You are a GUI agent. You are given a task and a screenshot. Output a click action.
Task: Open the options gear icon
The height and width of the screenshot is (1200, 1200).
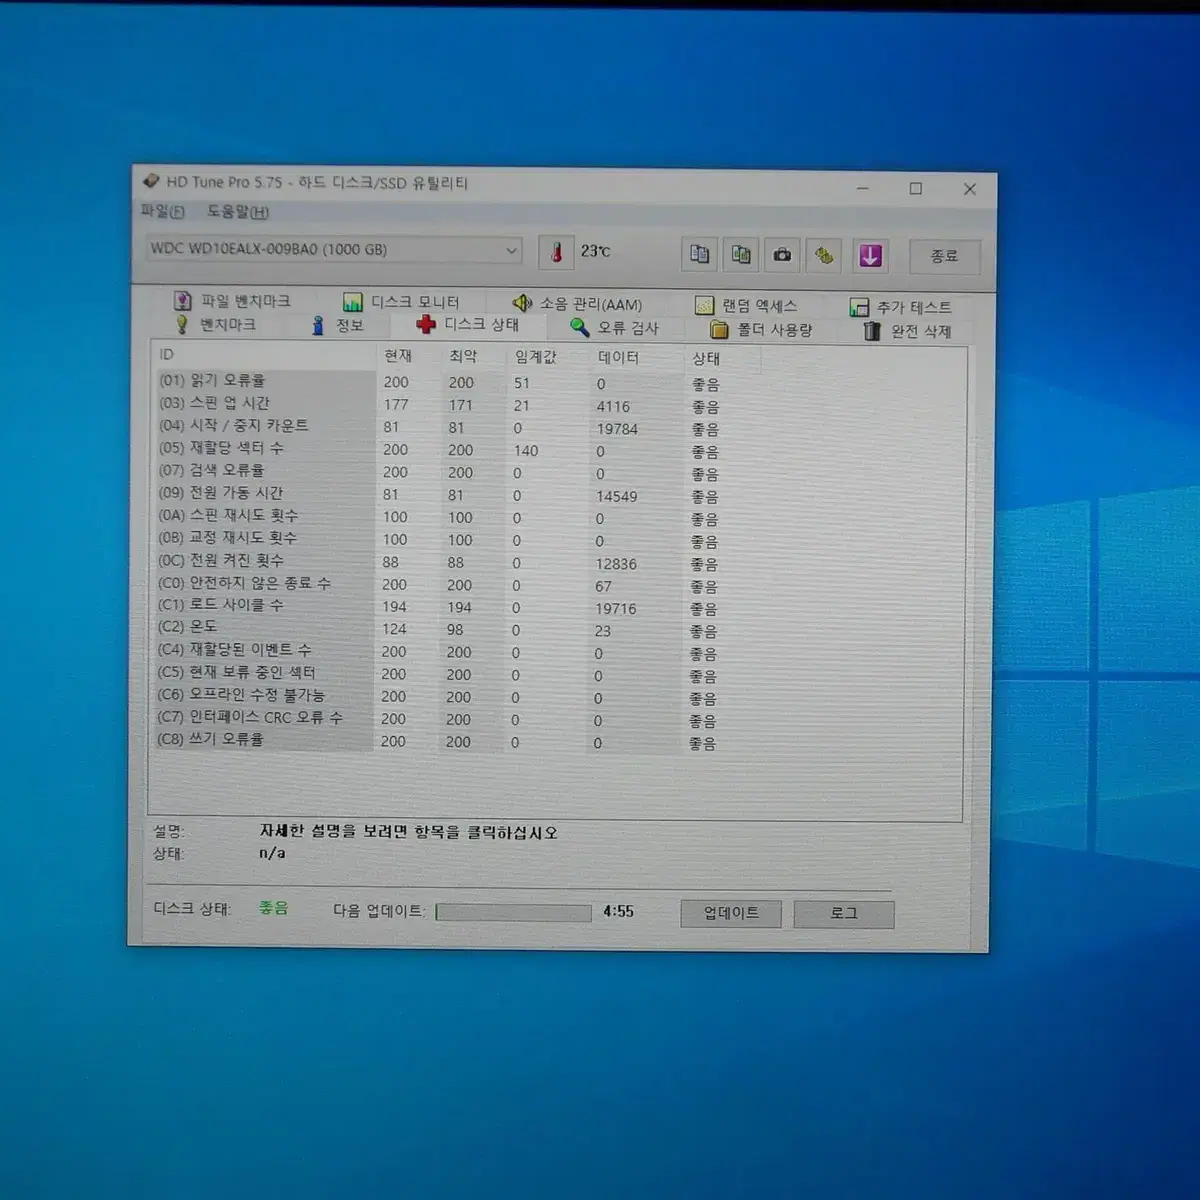(x=824, y=255)
